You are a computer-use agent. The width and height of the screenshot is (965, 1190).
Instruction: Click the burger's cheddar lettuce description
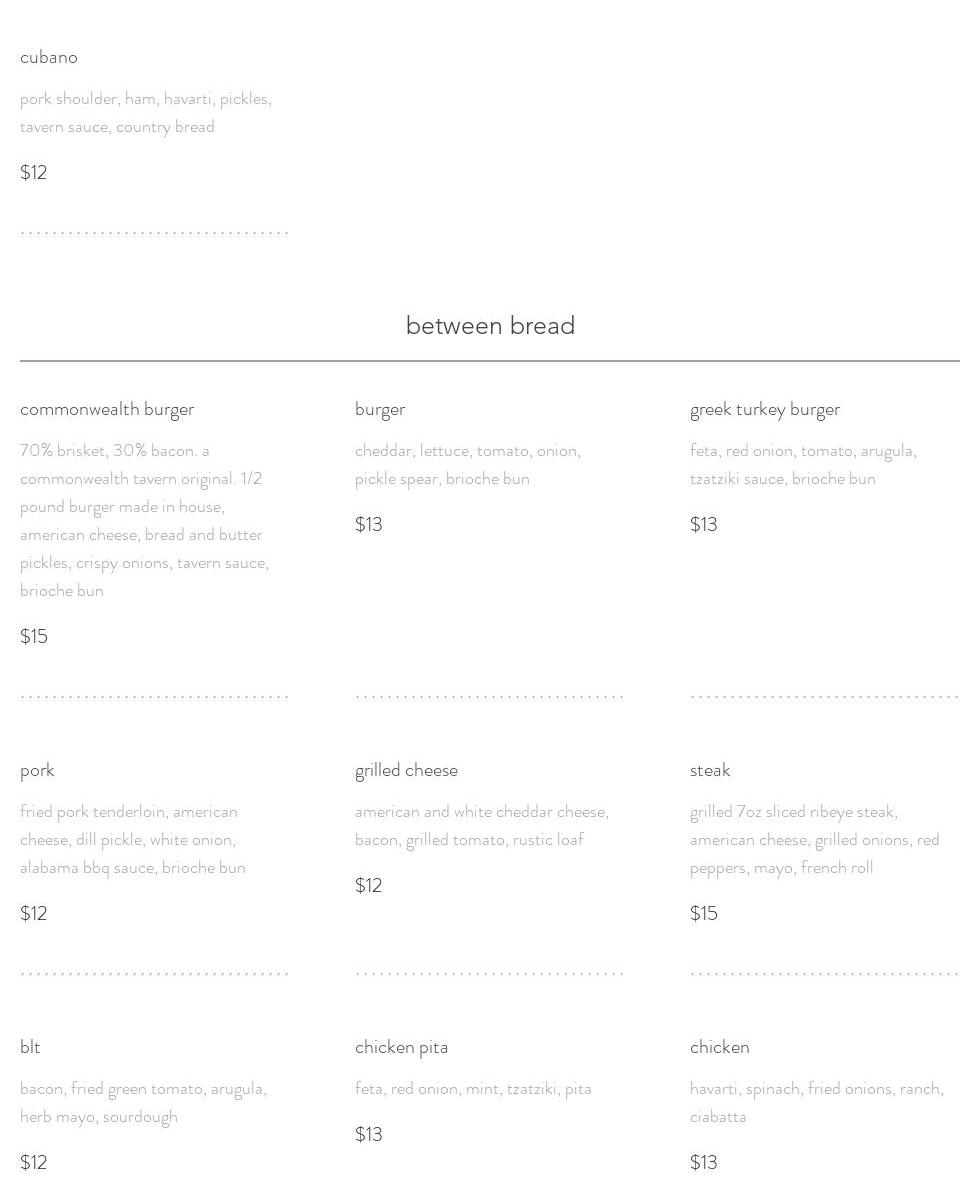tap(467, 464)
